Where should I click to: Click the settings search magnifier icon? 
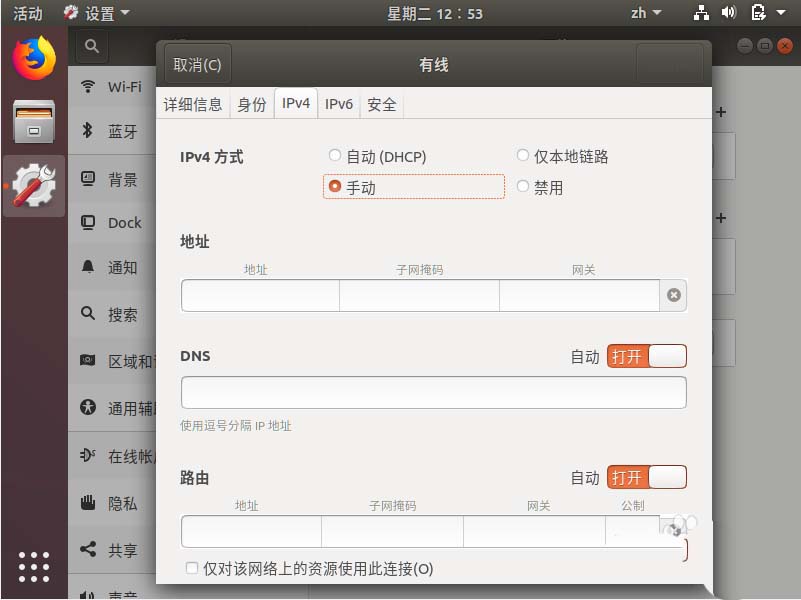point(91,45)
